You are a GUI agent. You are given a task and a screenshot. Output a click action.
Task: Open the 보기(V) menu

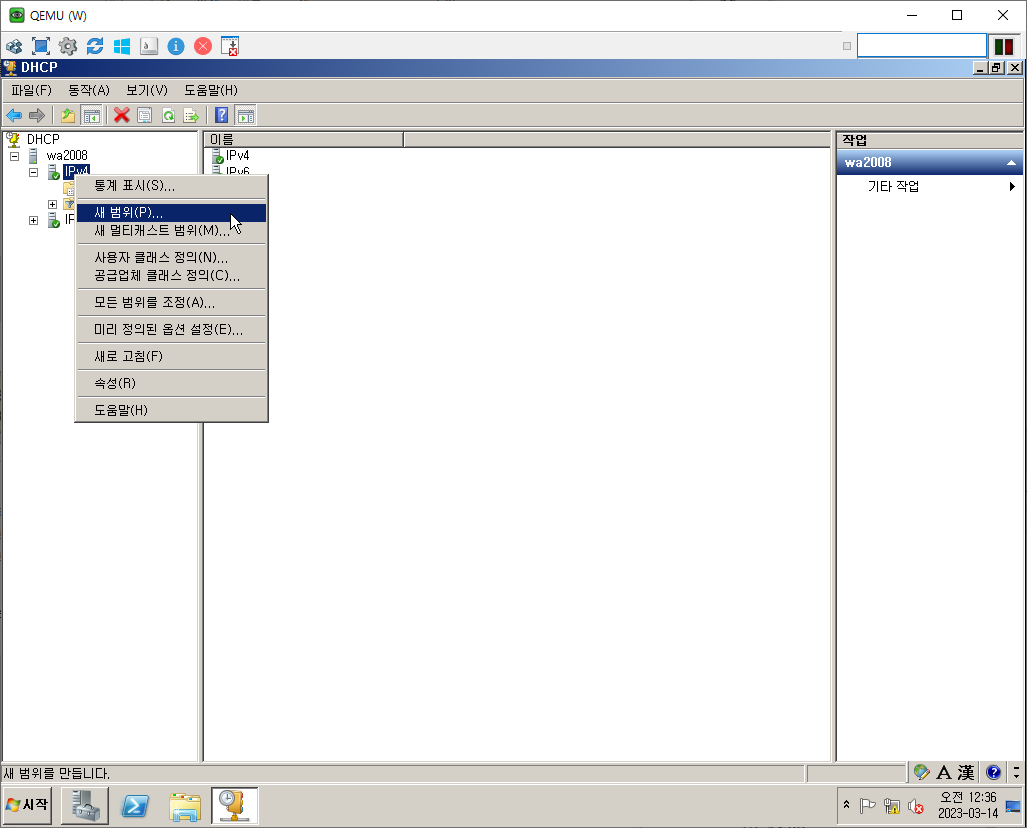click(x=147, y=90)
